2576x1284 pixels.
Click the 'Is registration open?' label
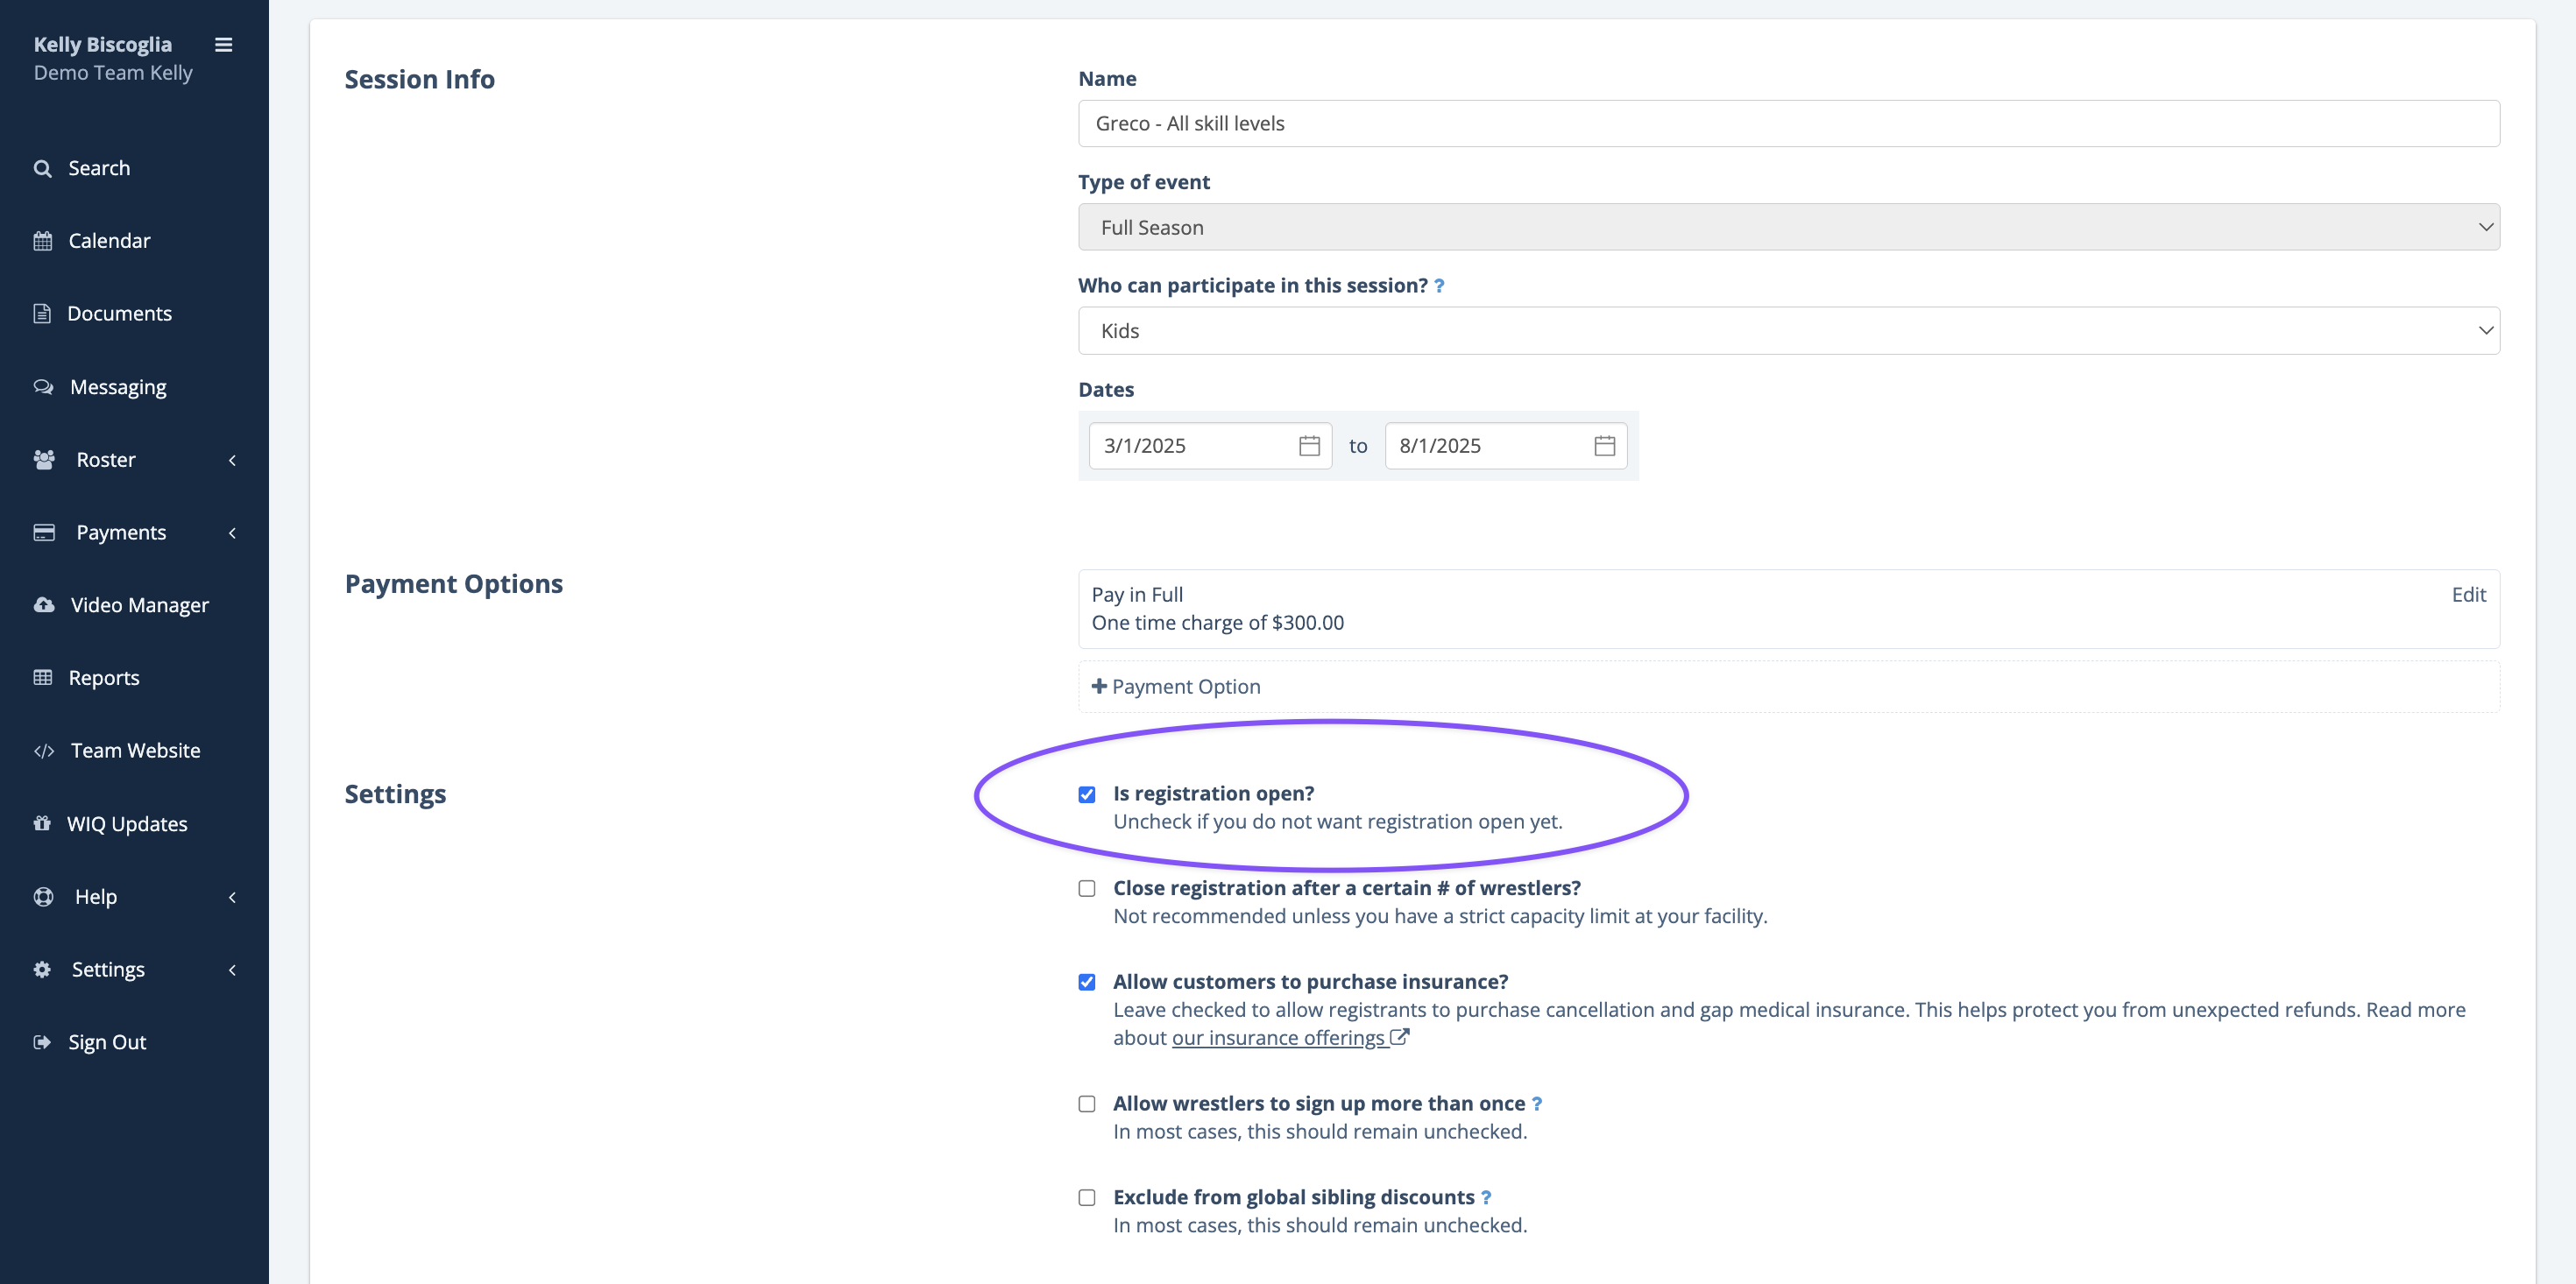[x=1213, y=794]
